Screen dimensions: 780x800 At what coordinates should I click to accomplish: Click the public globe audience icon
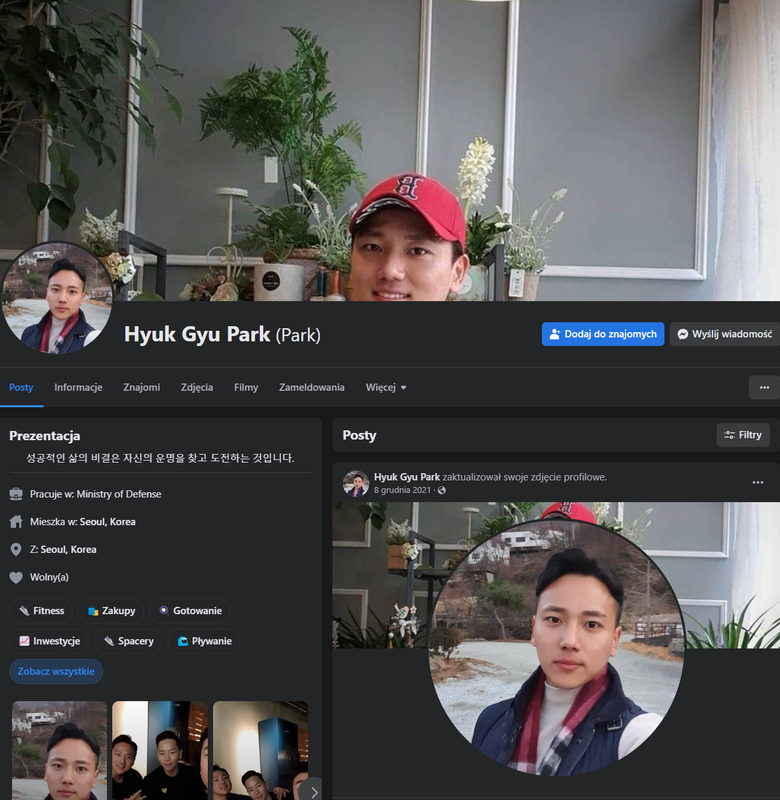[x=442, y=490]
